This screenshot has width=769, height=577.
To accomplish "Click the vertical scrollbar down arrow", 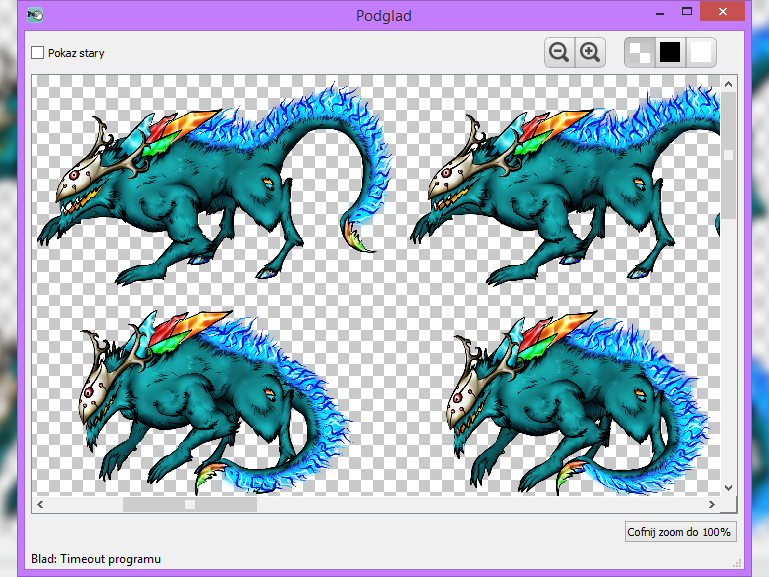I will pos(728,488).
